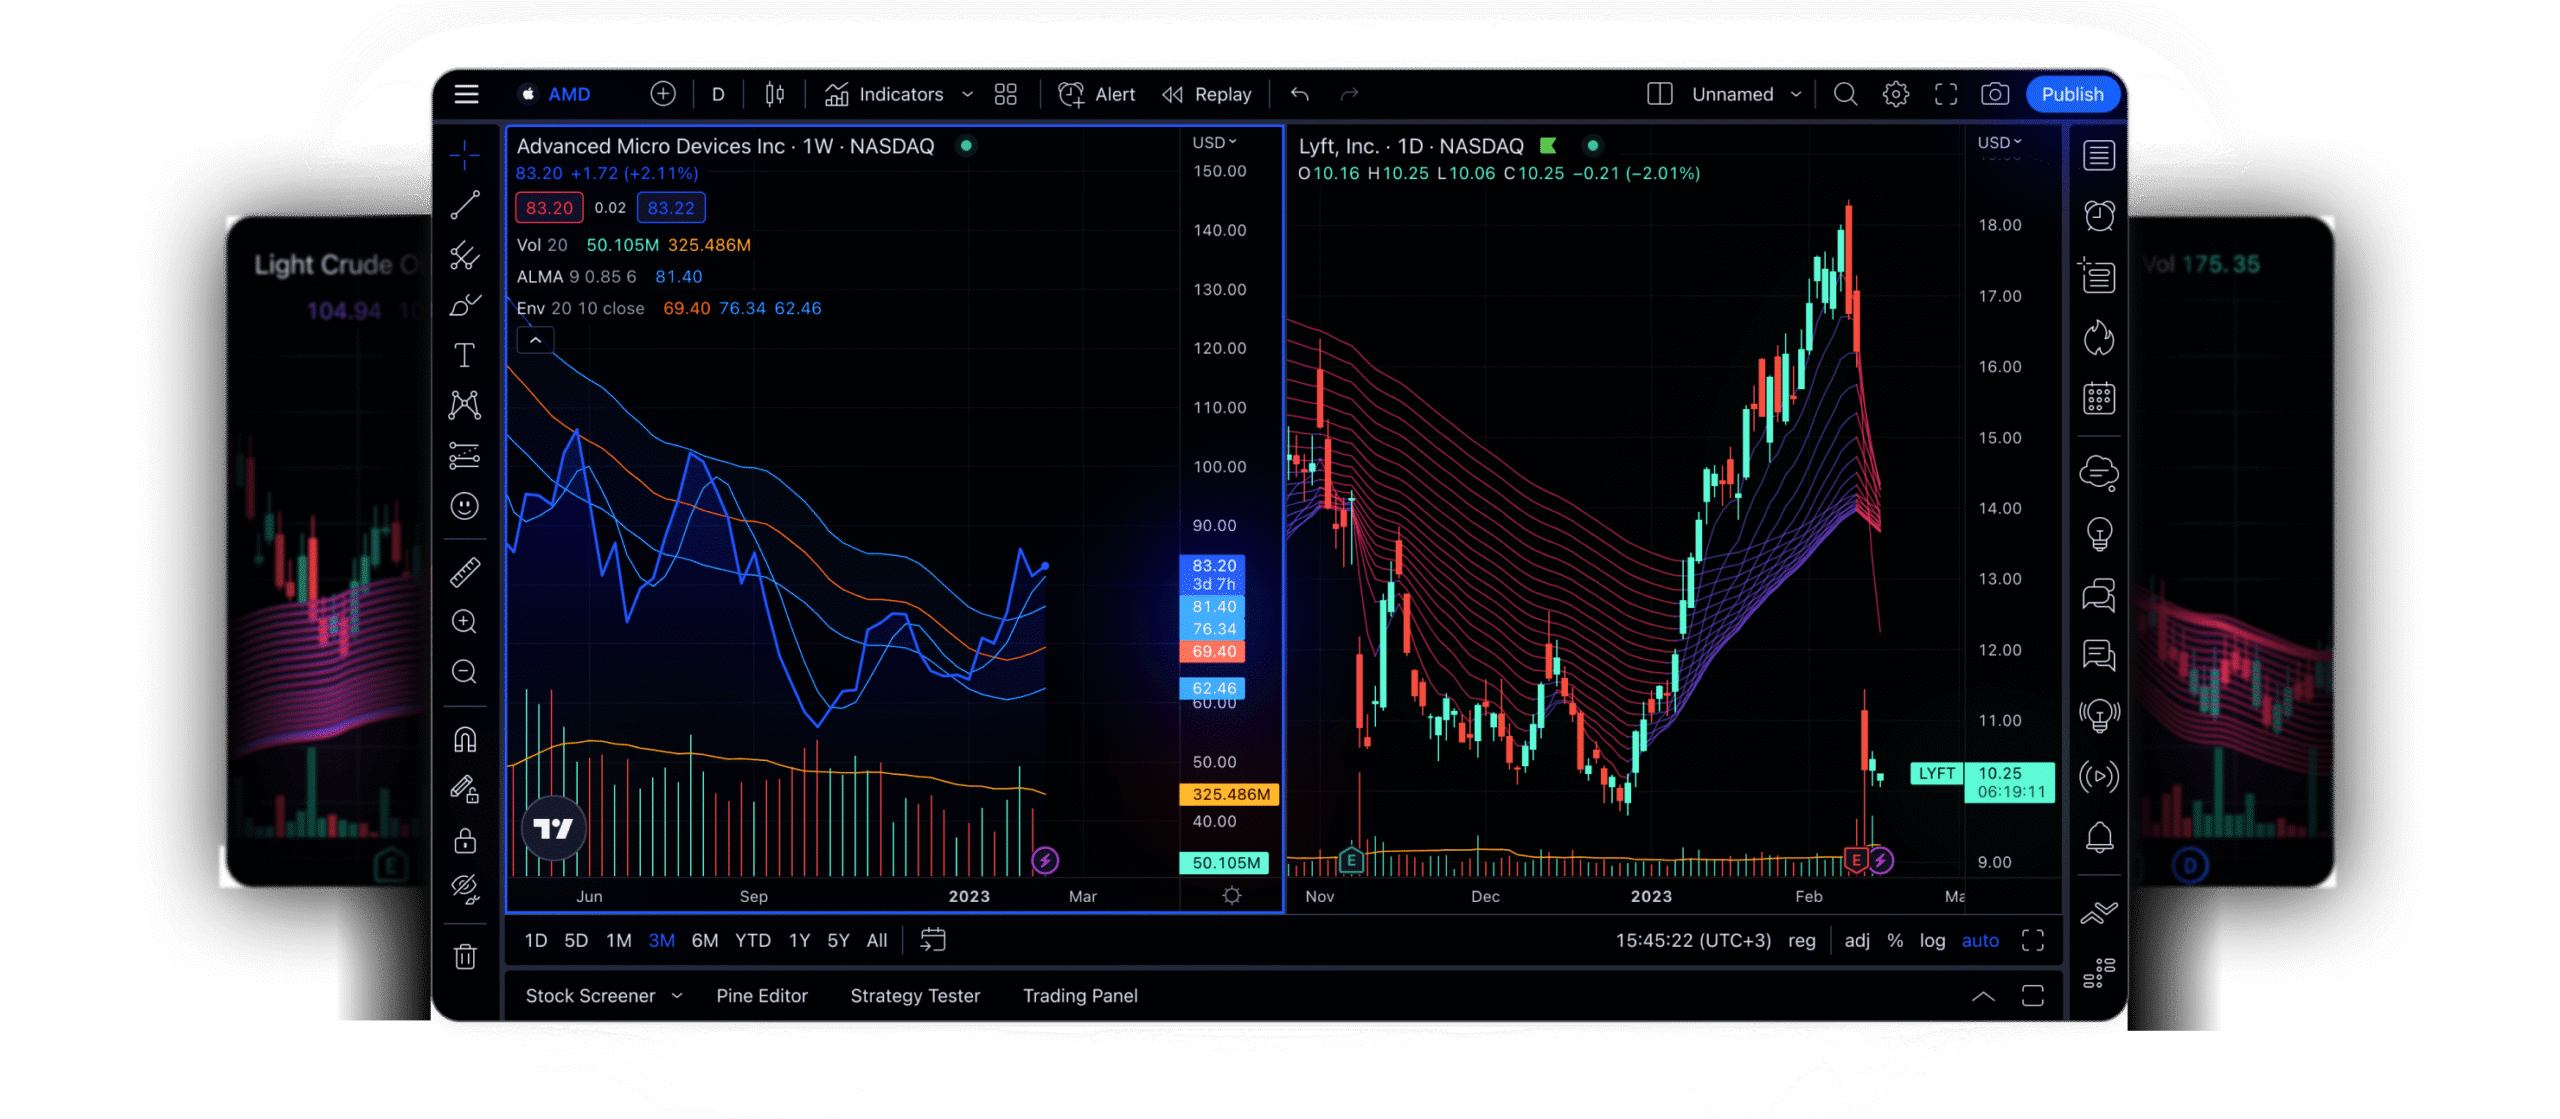This screenshot has width=2560, height=1119.
Task: Open the Pine Editor tab
Action: [761, 996]
